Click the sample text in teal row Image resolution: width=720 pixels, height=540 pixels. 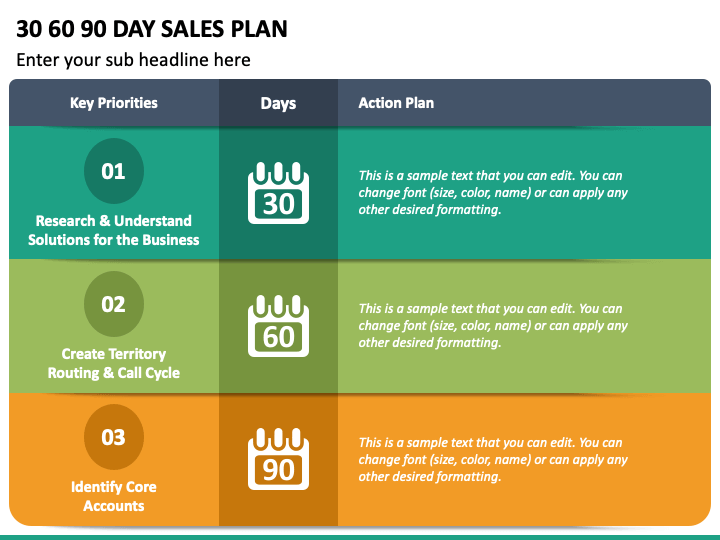point(493,192)
